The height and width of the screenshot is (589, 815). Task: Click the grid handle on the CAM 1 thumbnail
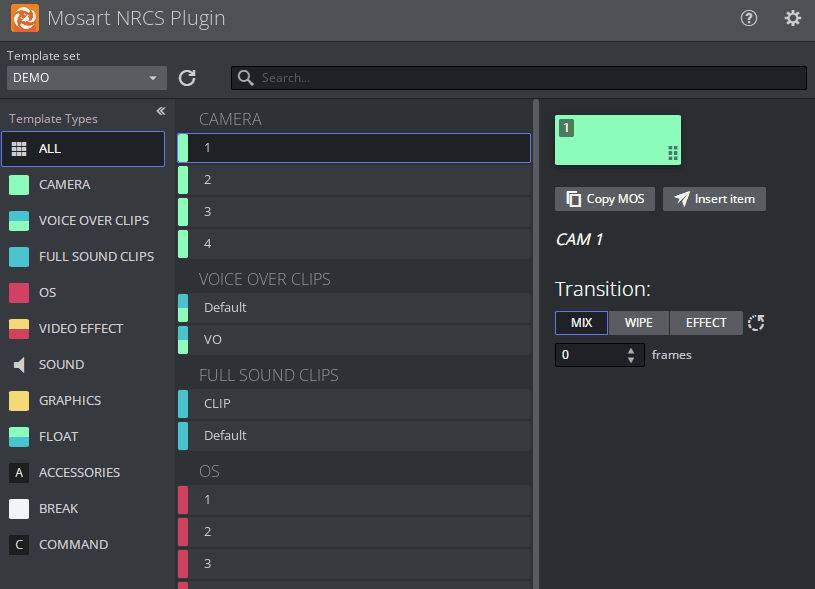click(673, 153)
